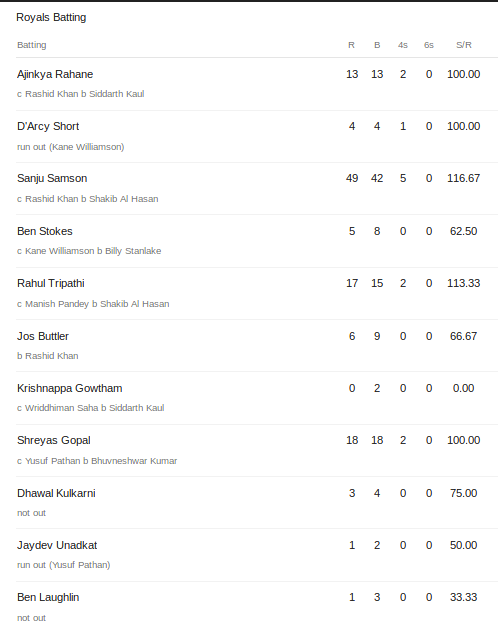Click Ben Laughlin player name

pos(48,597)
